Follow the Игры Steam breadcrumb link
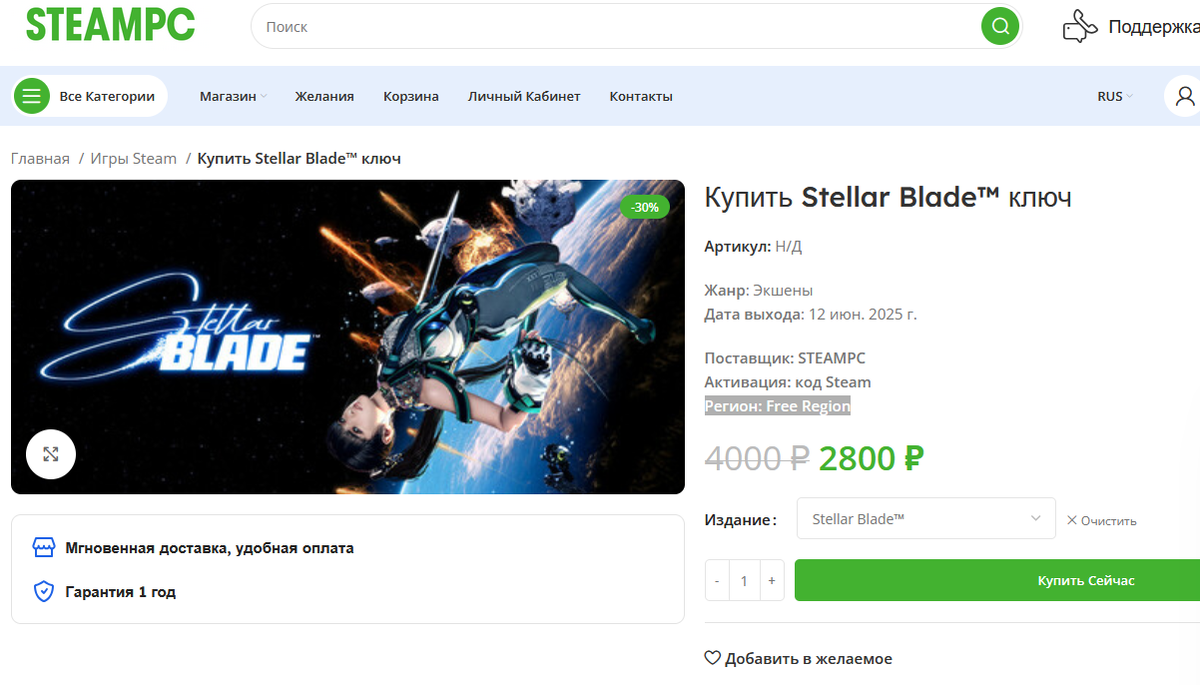Image resolution: width=1200 pixels, height=685 pixels. 133,158
